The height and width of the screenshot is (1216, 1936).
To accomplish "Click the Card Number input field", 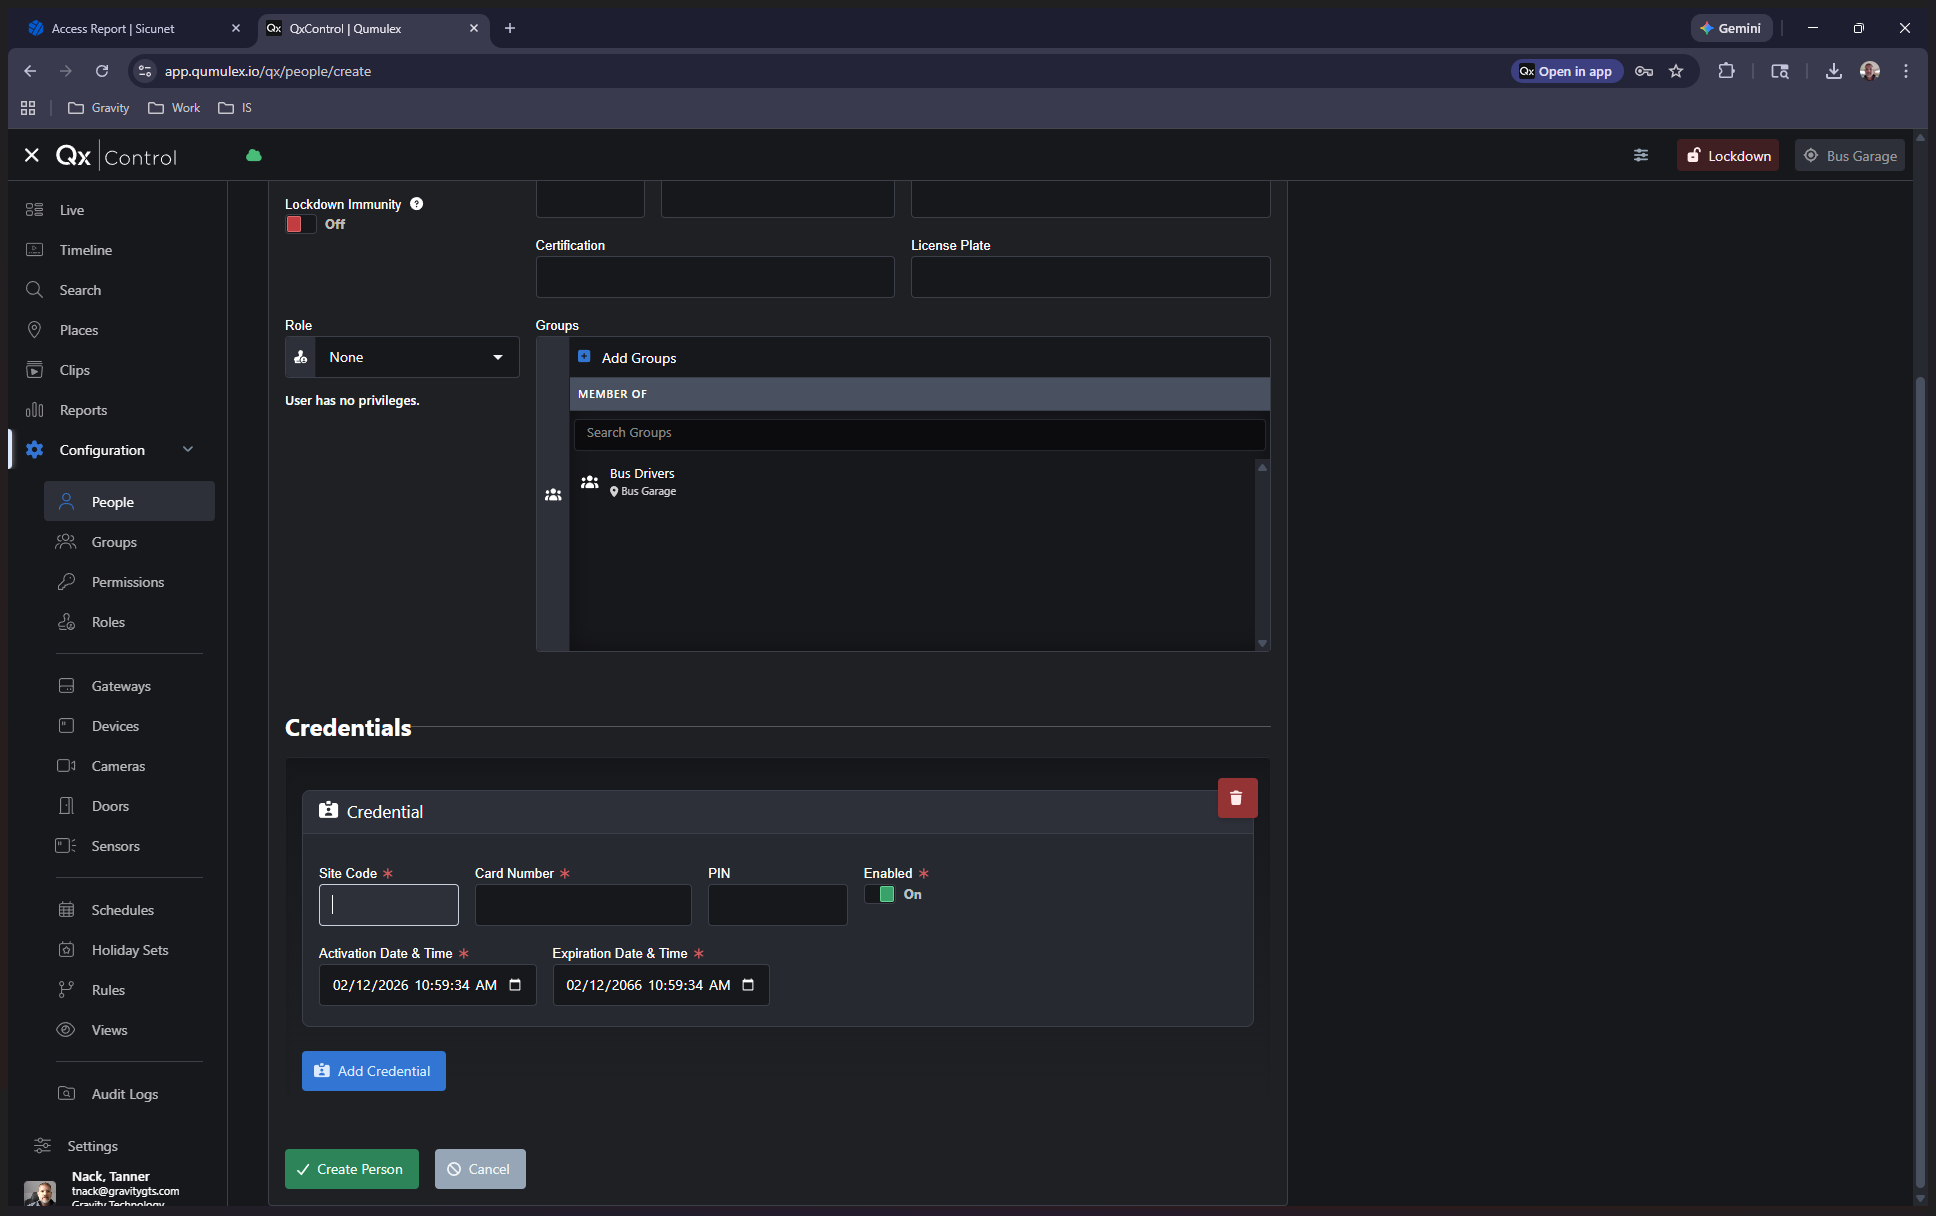I will point(583,905).
